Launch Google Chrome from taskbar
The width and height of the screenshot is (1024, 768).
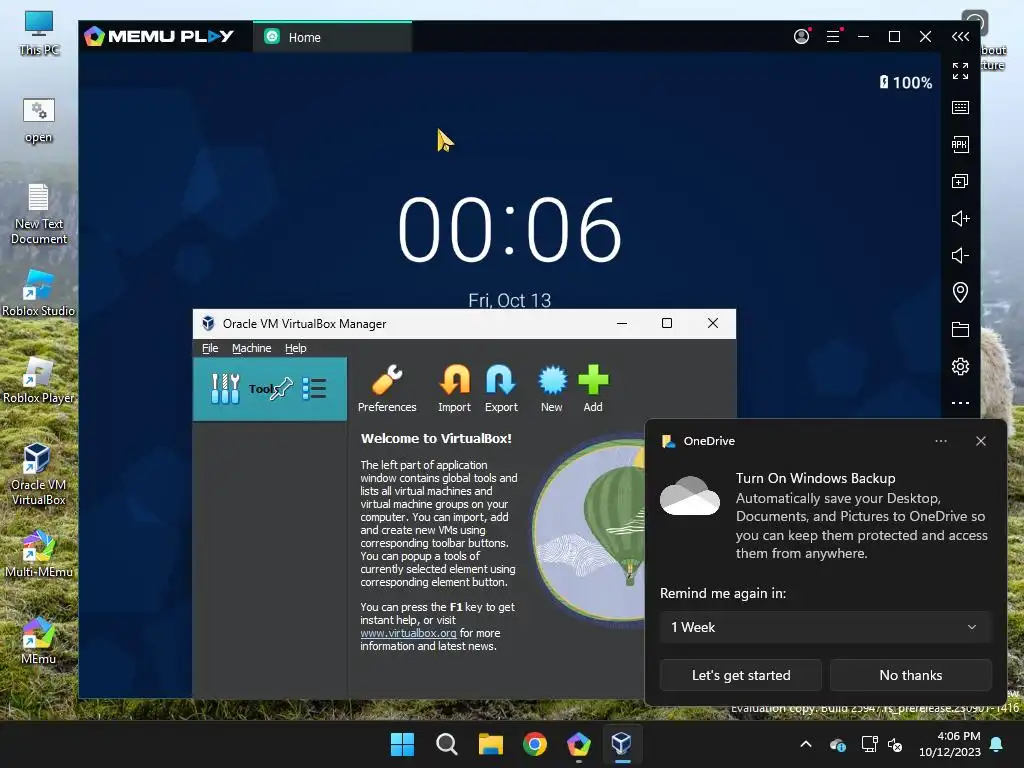(x=535, y=744)
